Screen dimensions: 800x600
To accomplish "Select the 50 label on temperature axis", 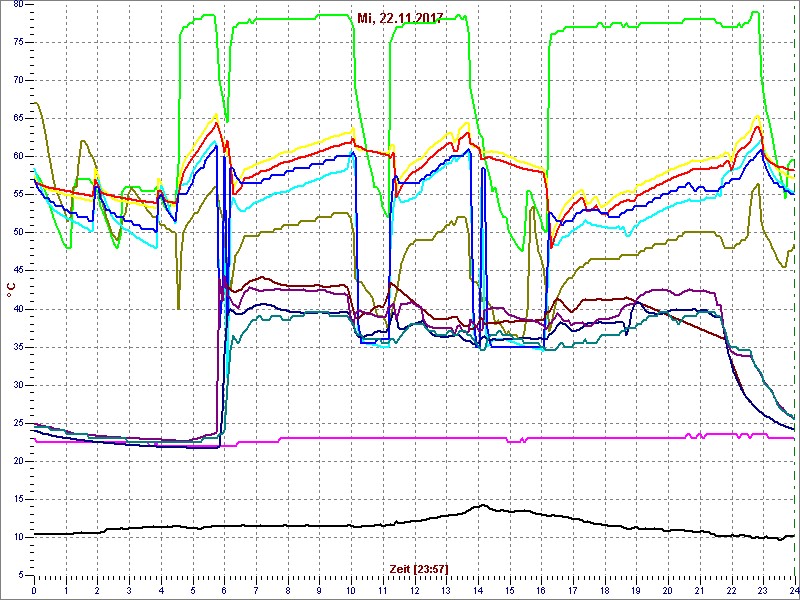I will coord(17,233).
